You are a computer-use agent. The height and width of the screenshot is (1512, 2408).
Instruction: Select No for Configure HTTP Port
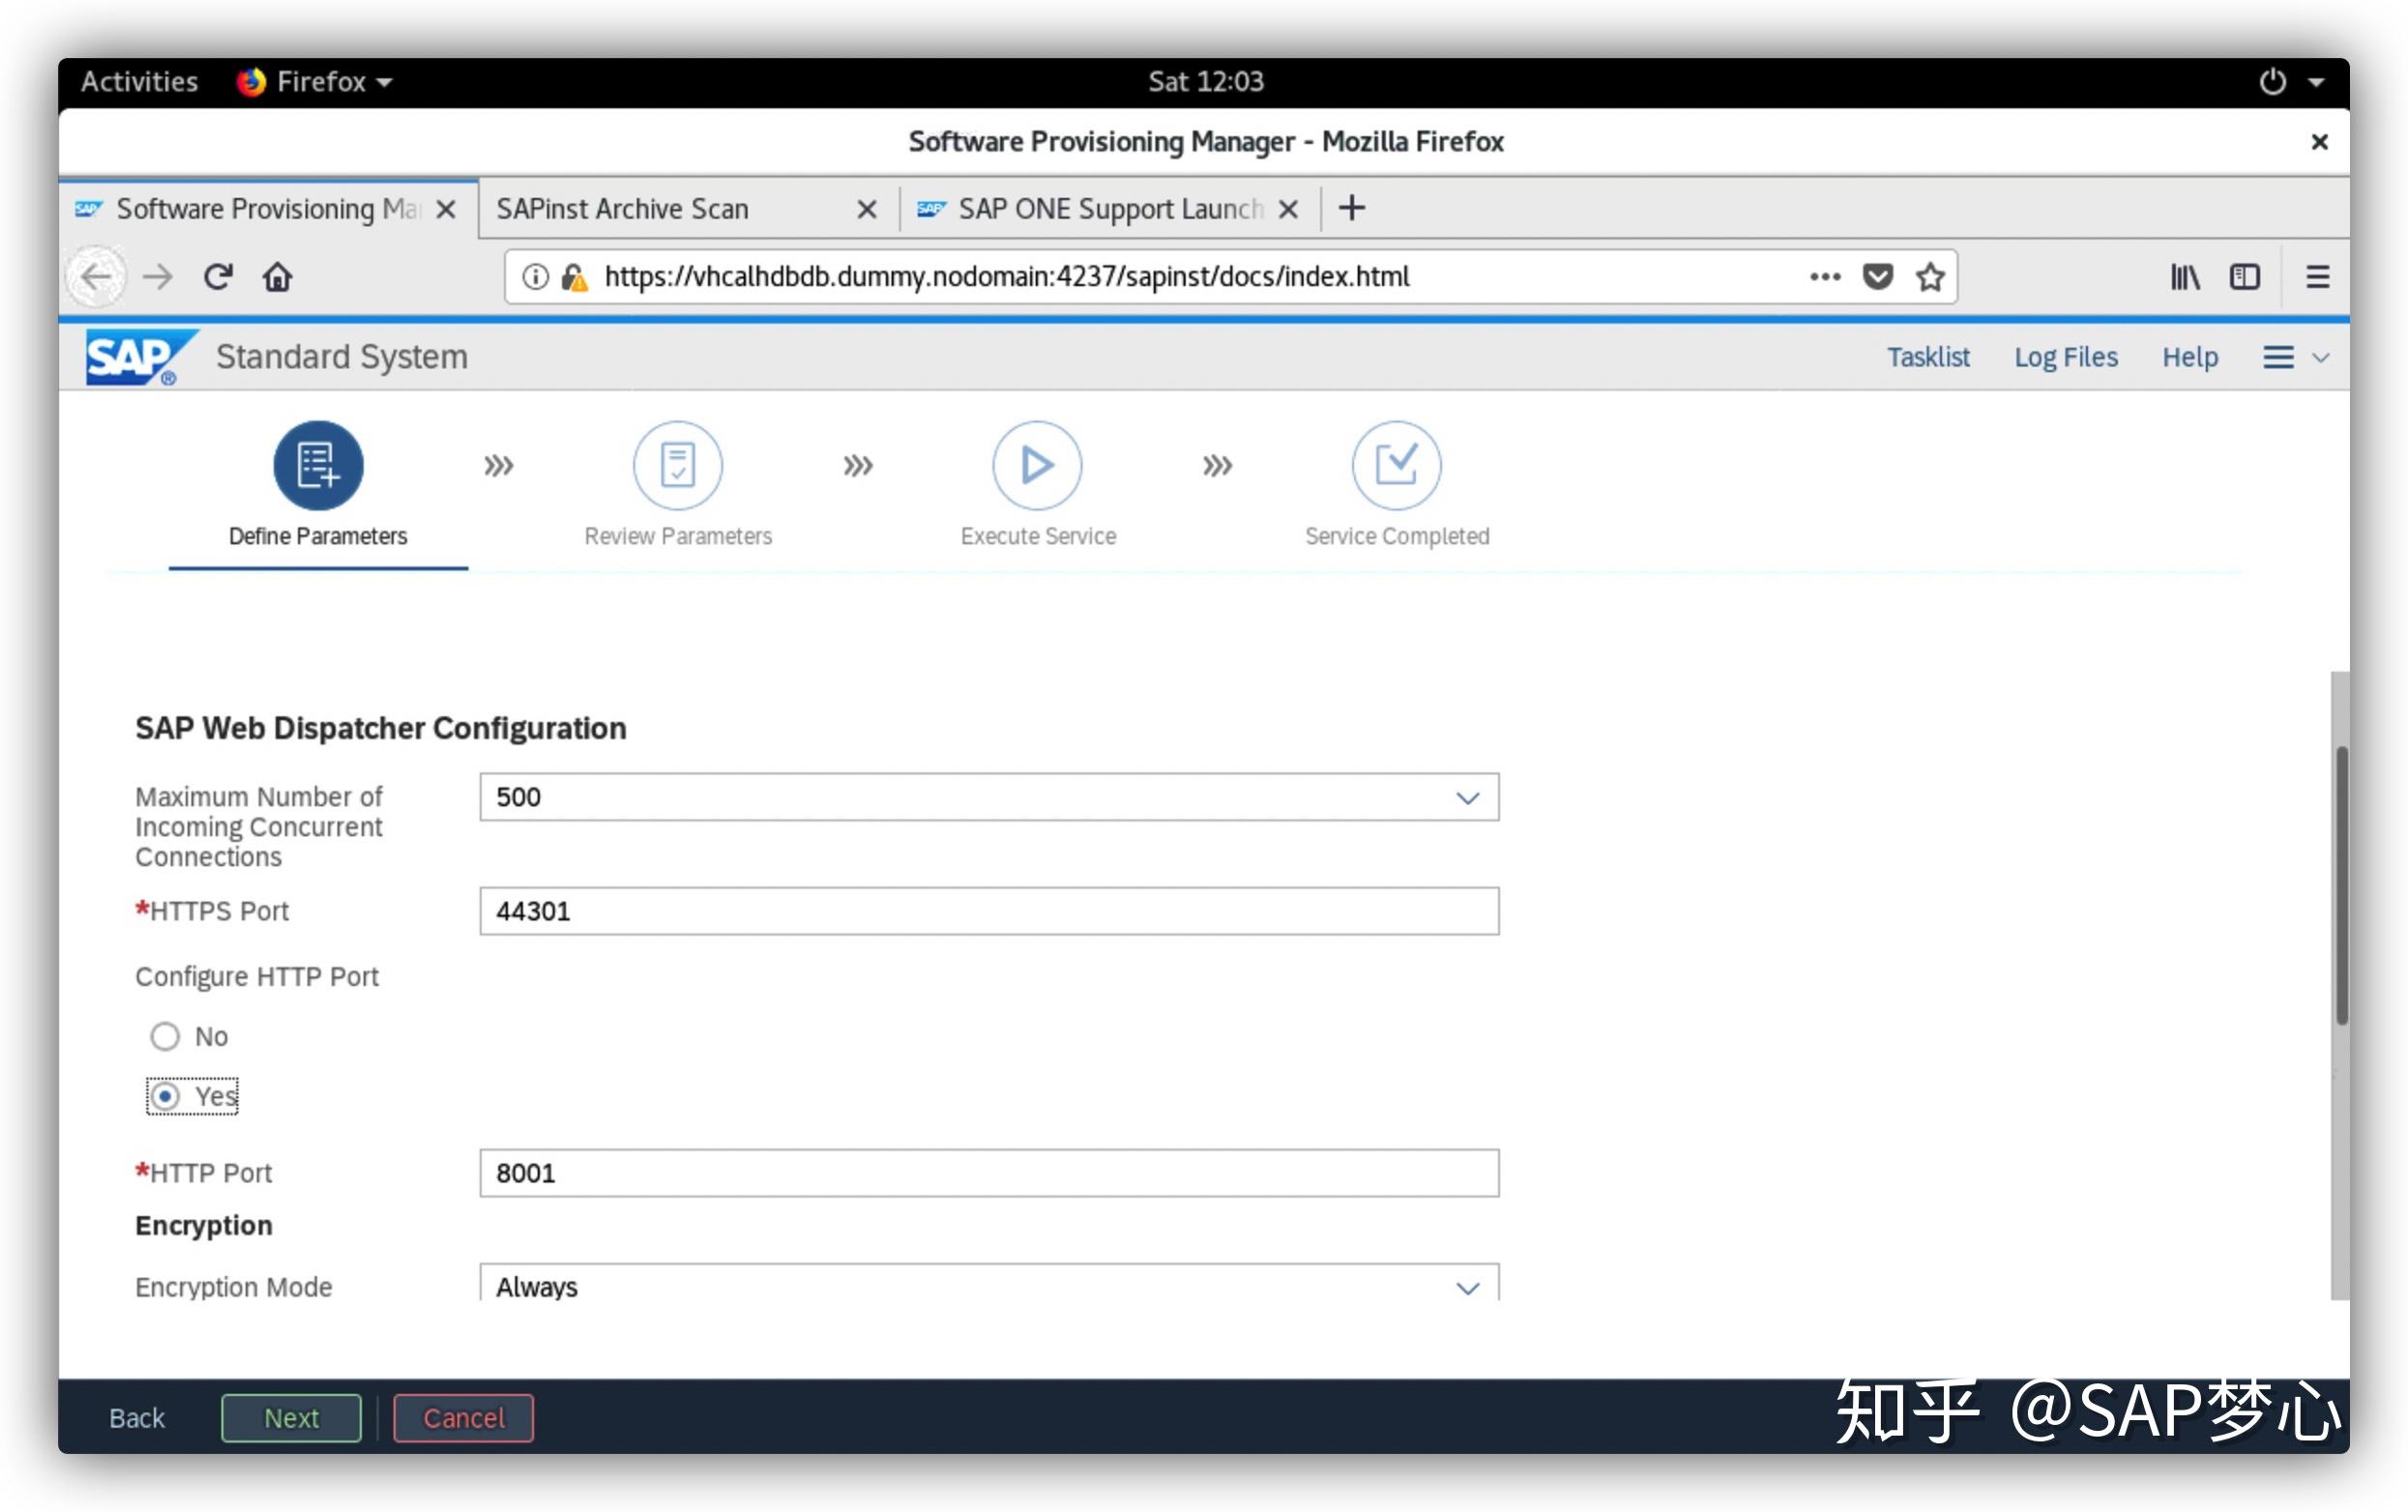point(165,1036)
